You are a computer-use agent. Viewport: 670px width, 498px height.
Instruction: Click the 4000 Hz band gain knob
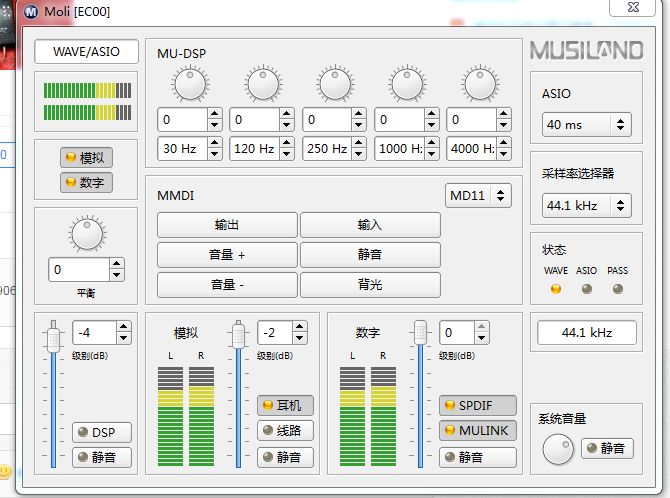[480, 84]
